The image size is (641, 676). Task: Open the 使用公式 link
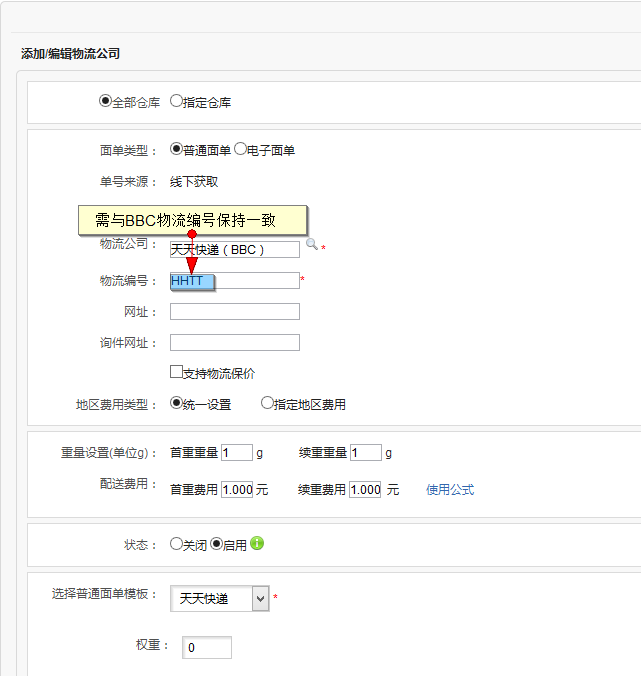[x=450, y=490]
